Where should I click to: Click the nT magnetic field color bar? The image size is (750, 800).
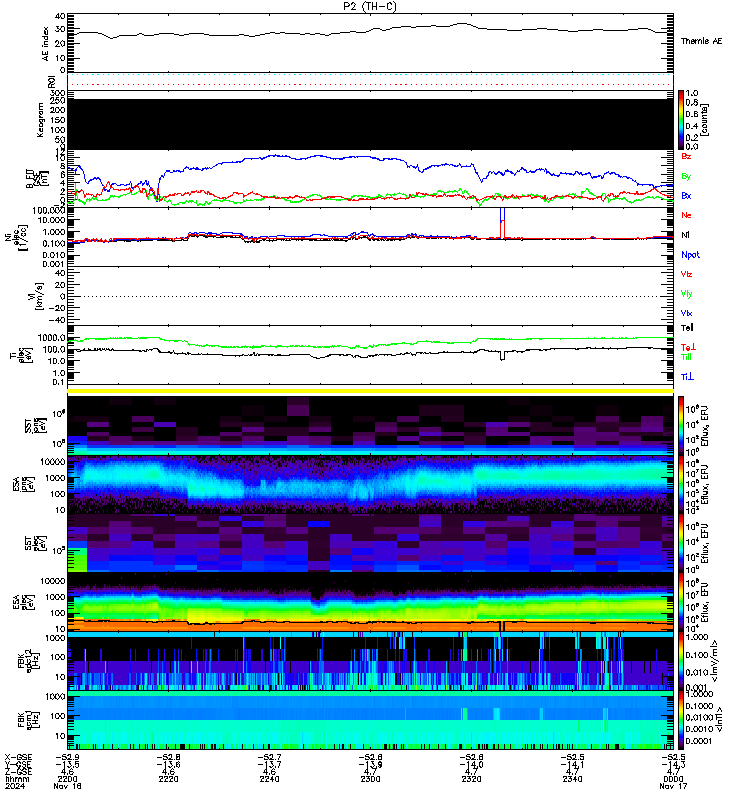681,720
